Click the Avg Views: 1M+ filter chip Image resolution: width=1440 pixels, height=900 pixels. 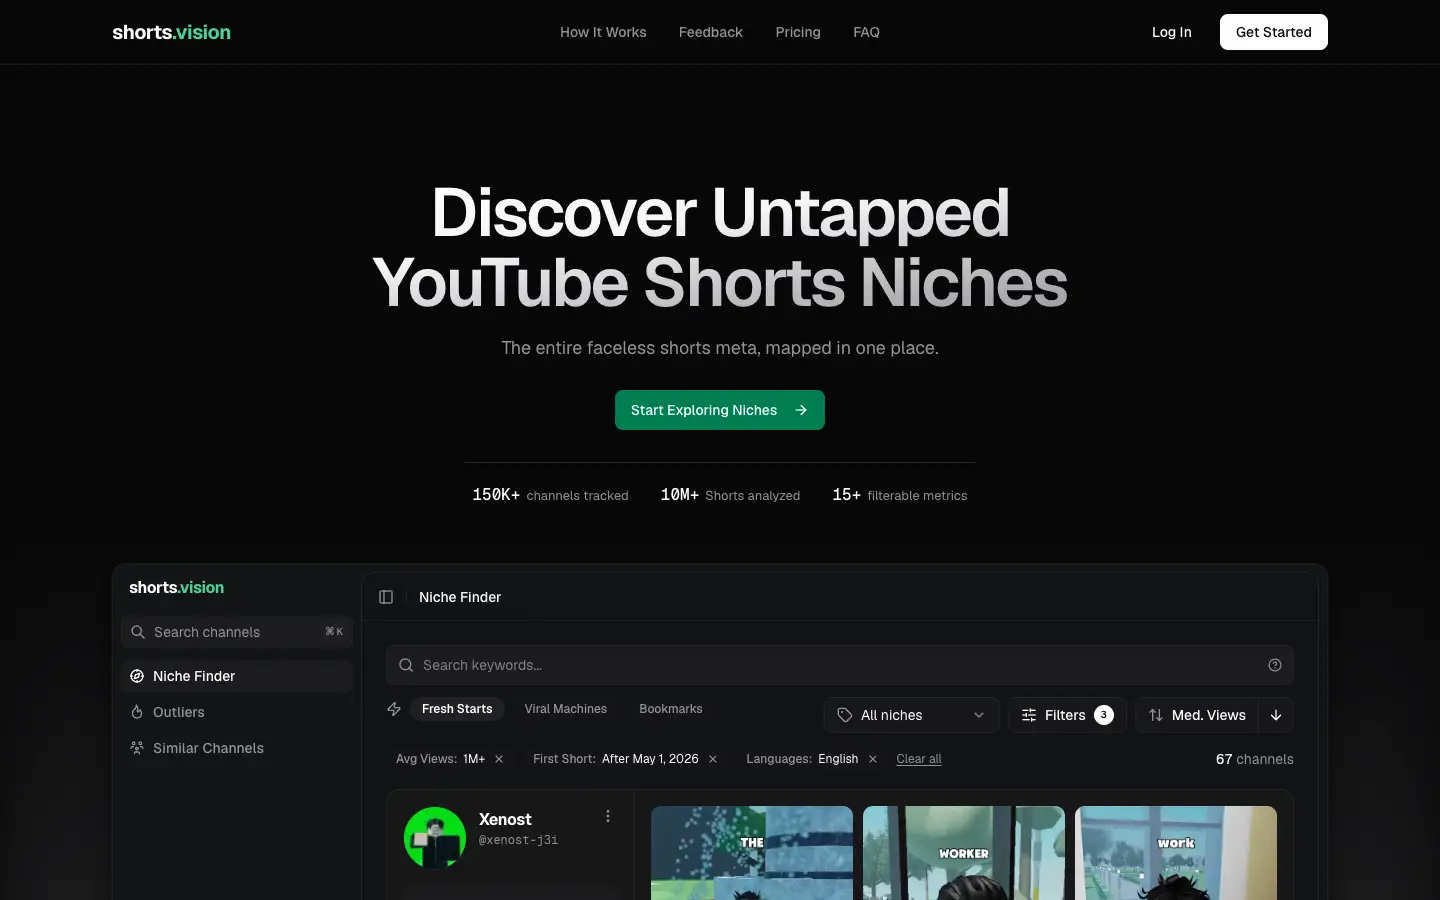coord(449,759)
